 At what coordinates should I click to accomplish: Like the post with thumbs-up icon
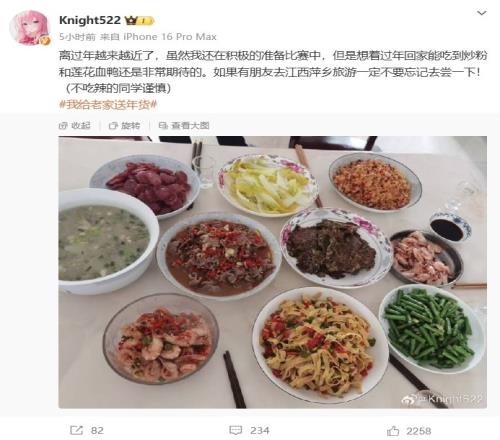point(393,431)
